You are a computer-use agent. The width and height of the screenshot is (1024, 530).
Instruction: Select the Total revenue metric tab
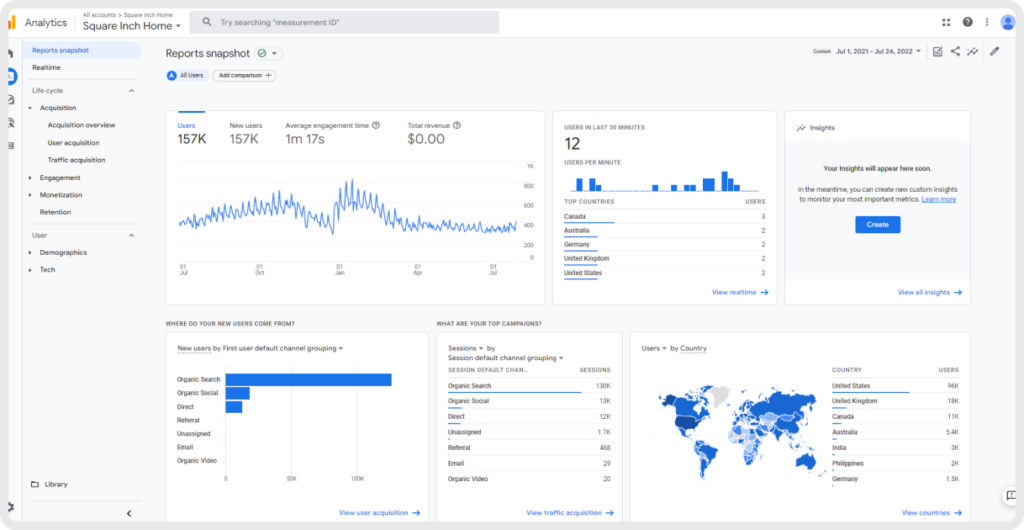coord(434,133)
